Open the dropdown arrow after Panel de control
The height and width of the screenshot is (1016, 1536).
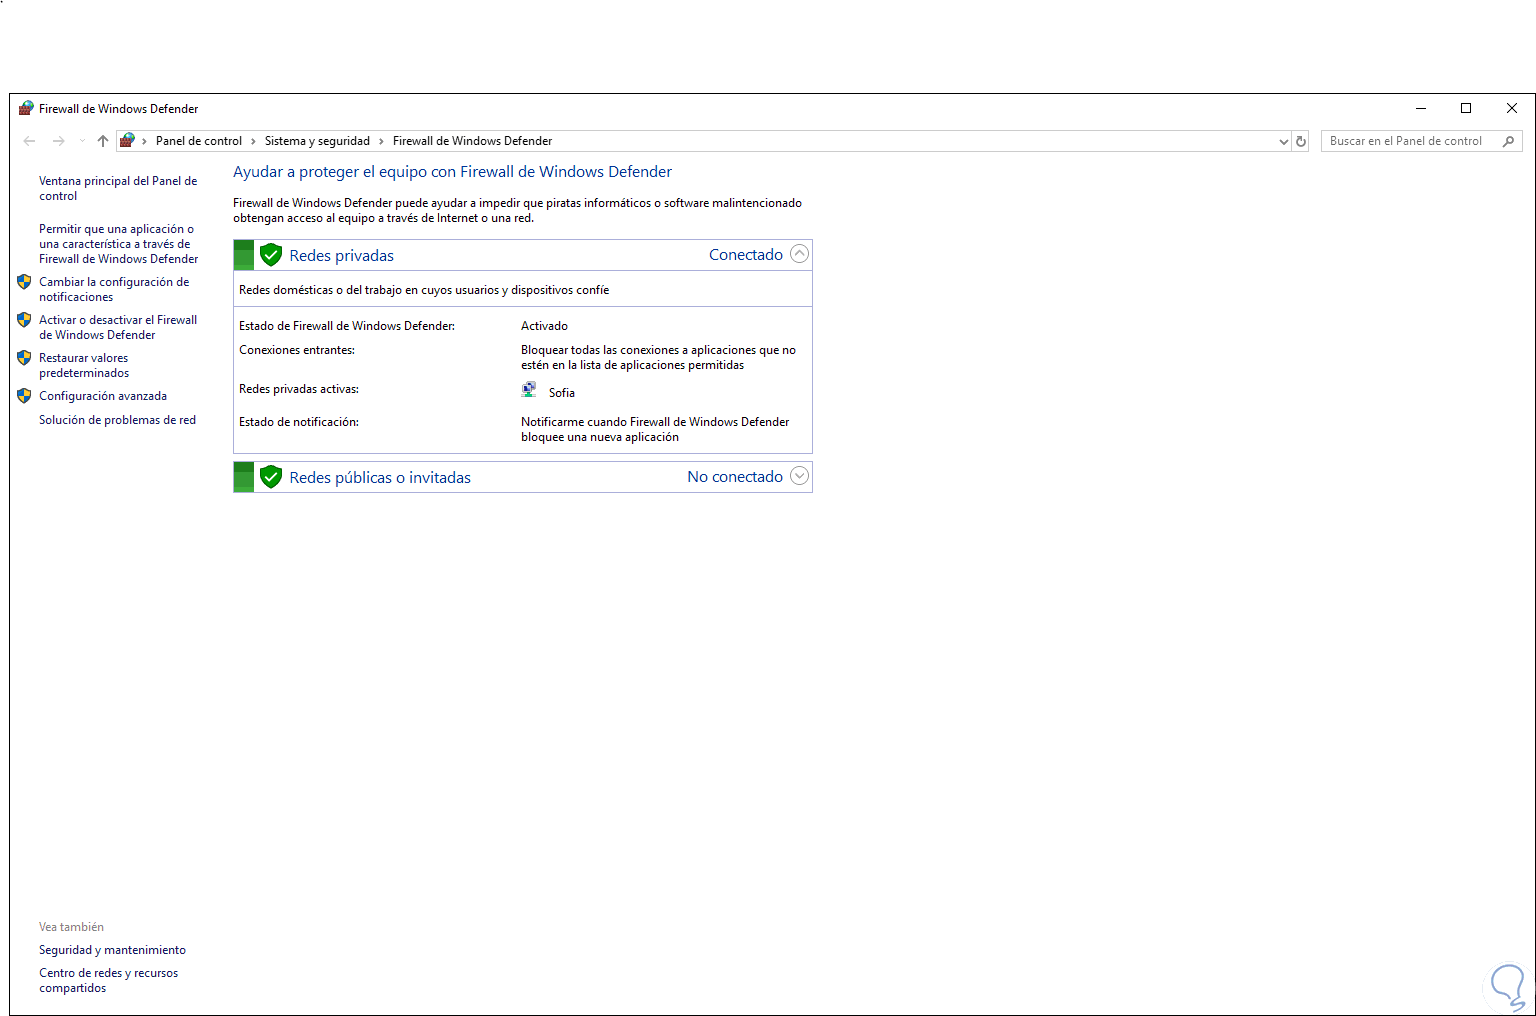coord(253,141)
